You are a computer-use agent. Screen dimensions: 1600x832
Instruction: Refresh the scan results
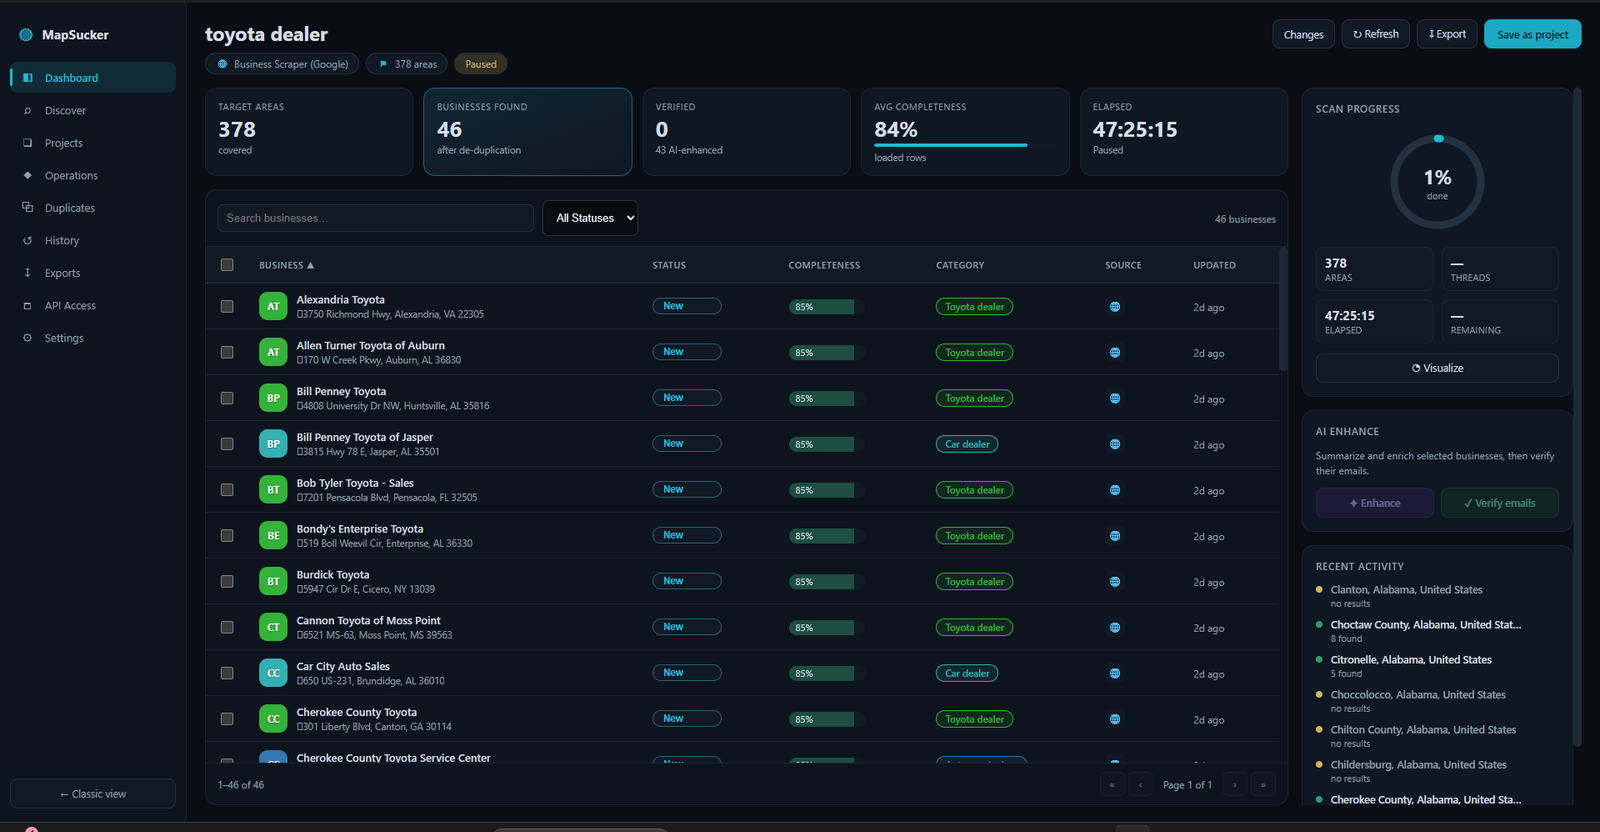[1376, 34]
